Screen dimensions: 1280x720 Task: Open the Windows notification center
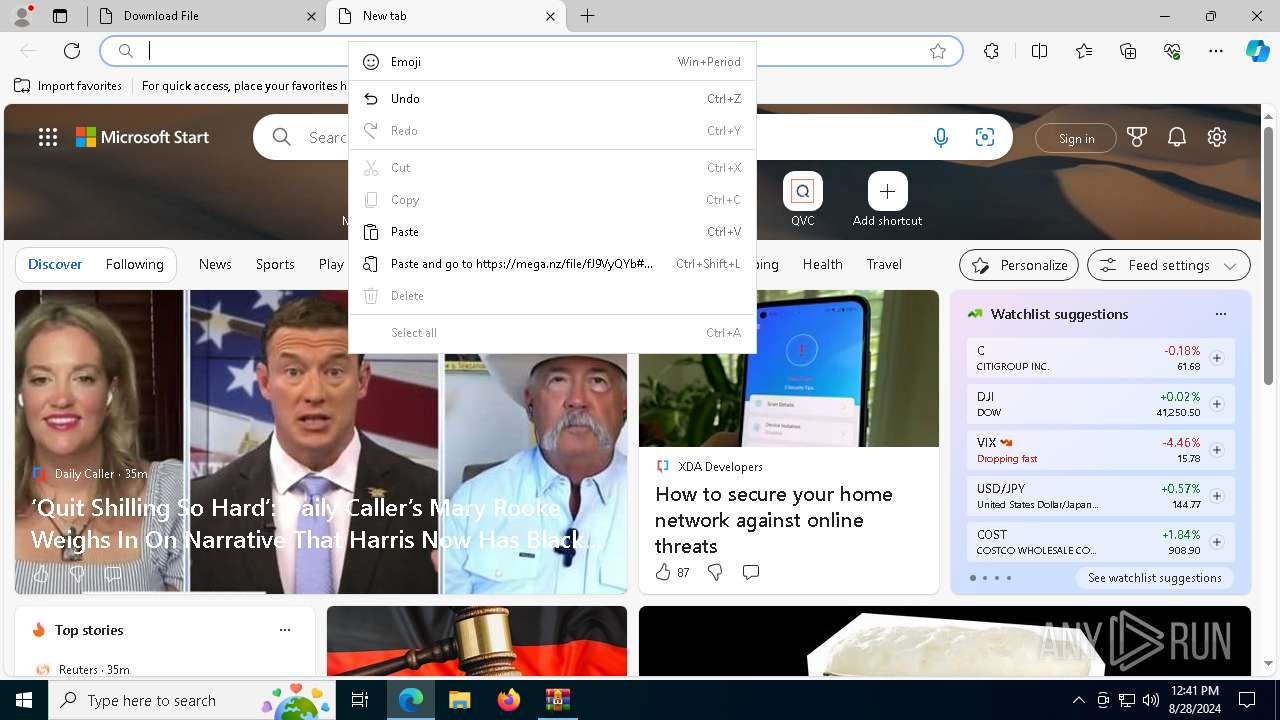click(x=1247, y=700)
